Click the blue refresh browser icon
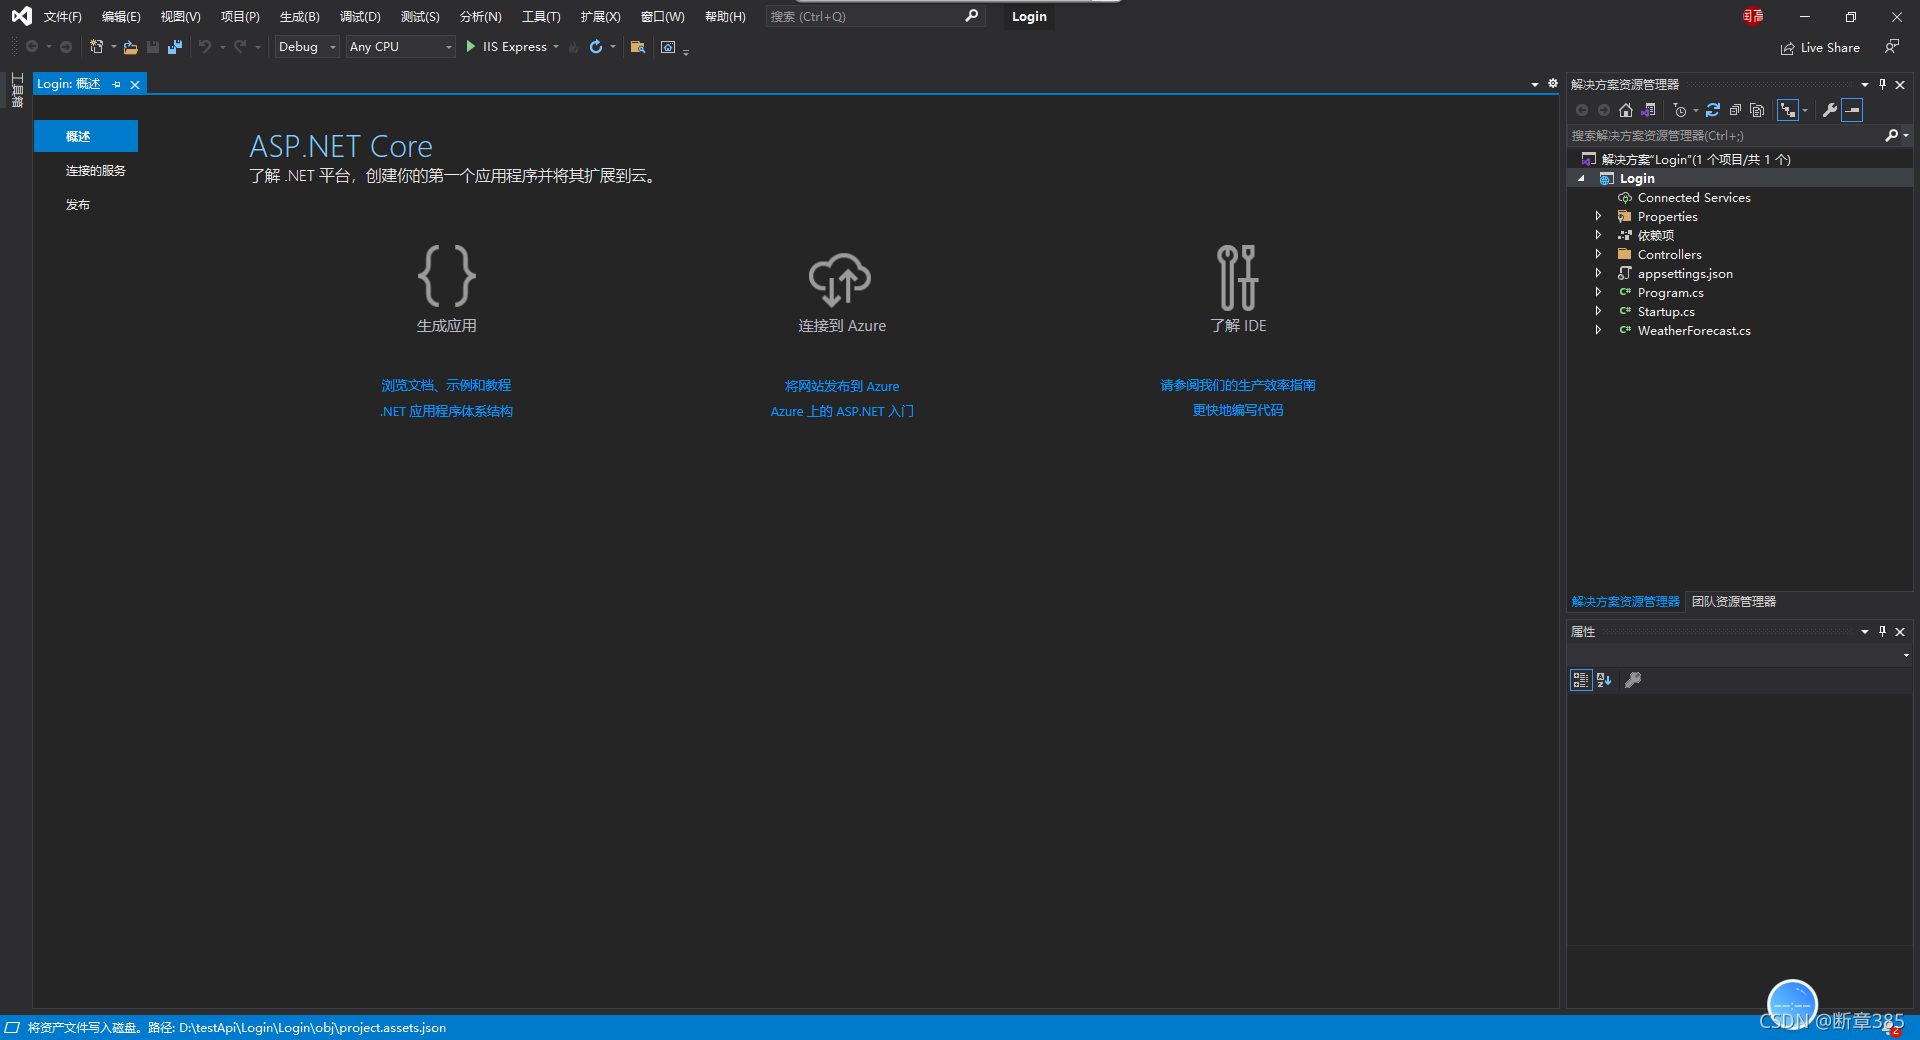Screen dimensions: 1920x1040 click(596, 47)
